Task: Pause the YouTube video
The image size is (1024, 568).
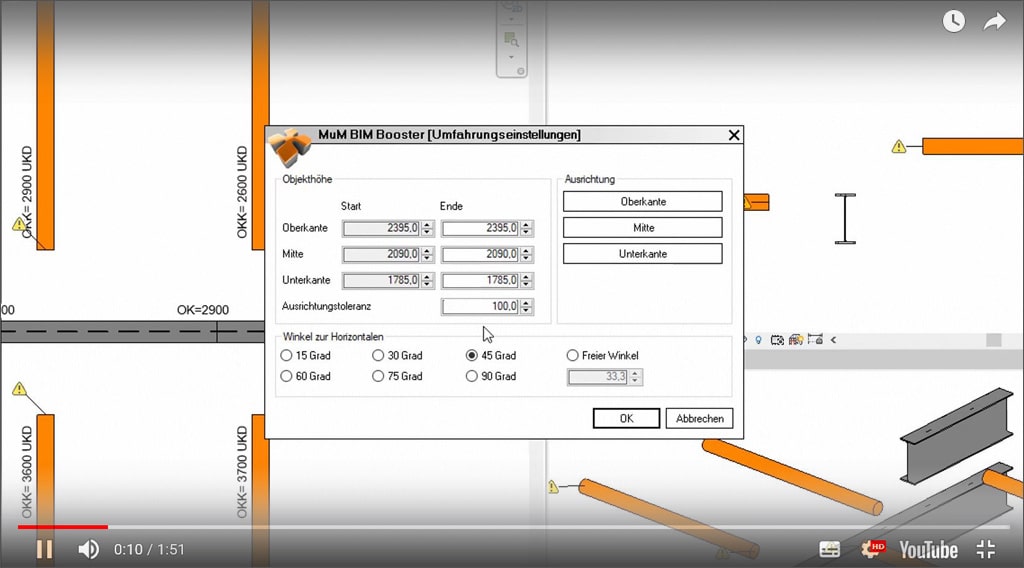Action: tap(44, 549)
